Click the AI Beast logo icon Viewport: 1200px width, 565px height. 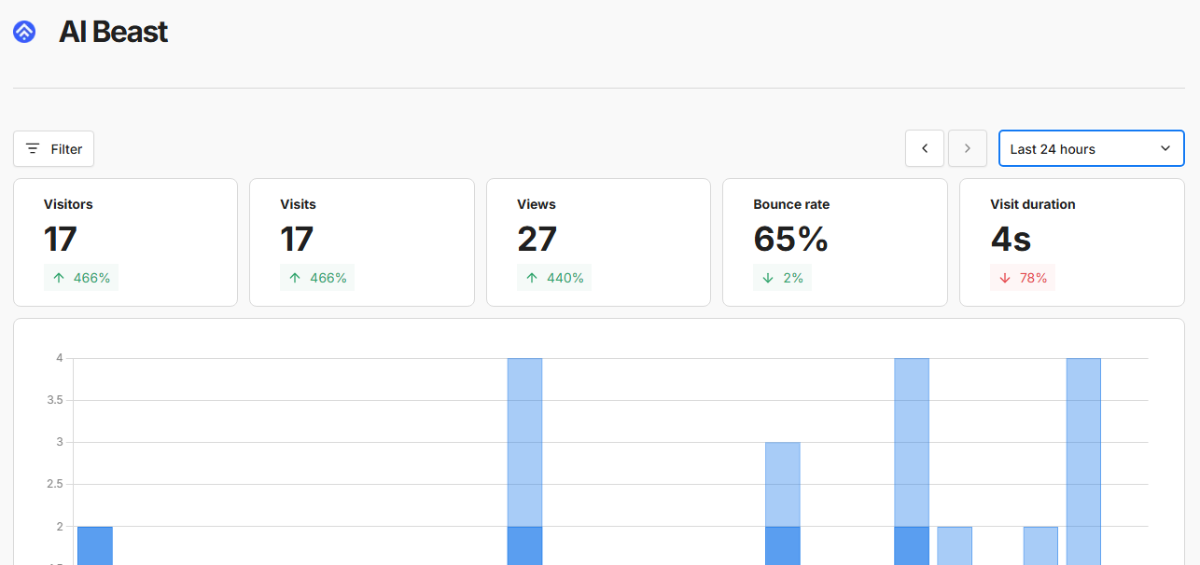pyautogui.click(x=24, y=32)
